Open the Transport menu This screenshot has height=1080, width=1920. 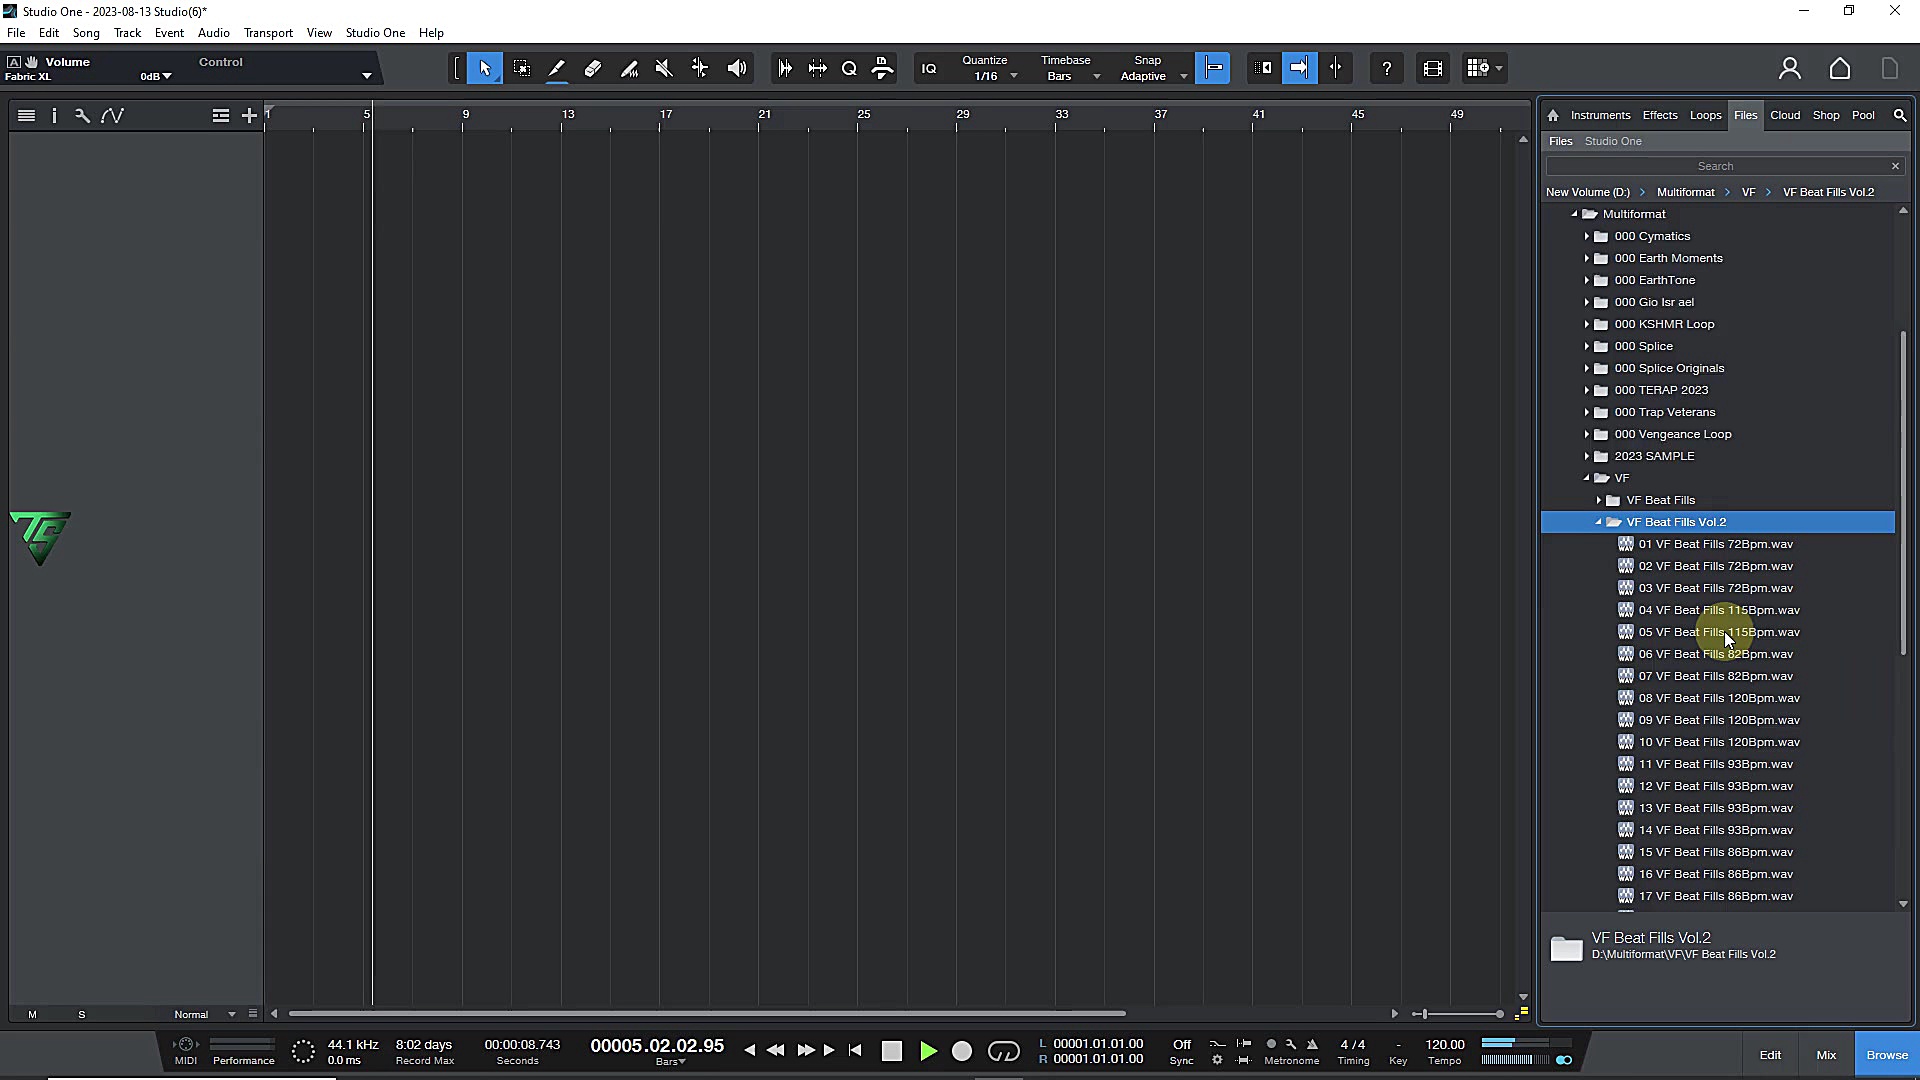coord(268,32)
